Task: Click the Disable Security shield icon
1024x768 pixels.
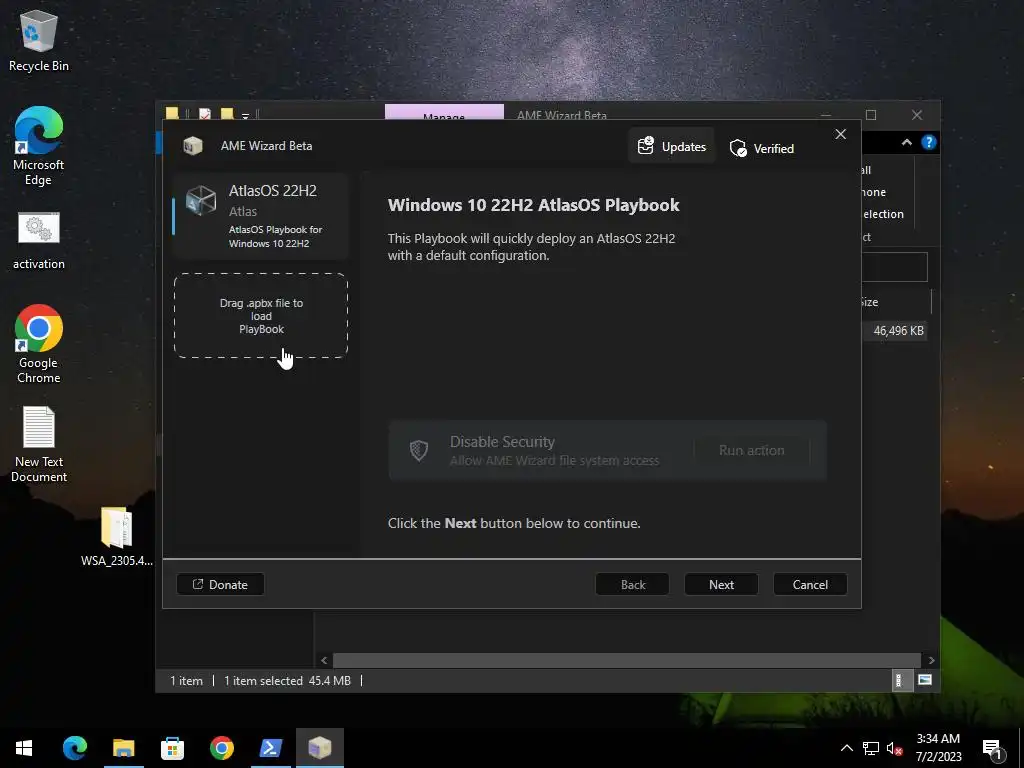Action: [x=419, y=450]
